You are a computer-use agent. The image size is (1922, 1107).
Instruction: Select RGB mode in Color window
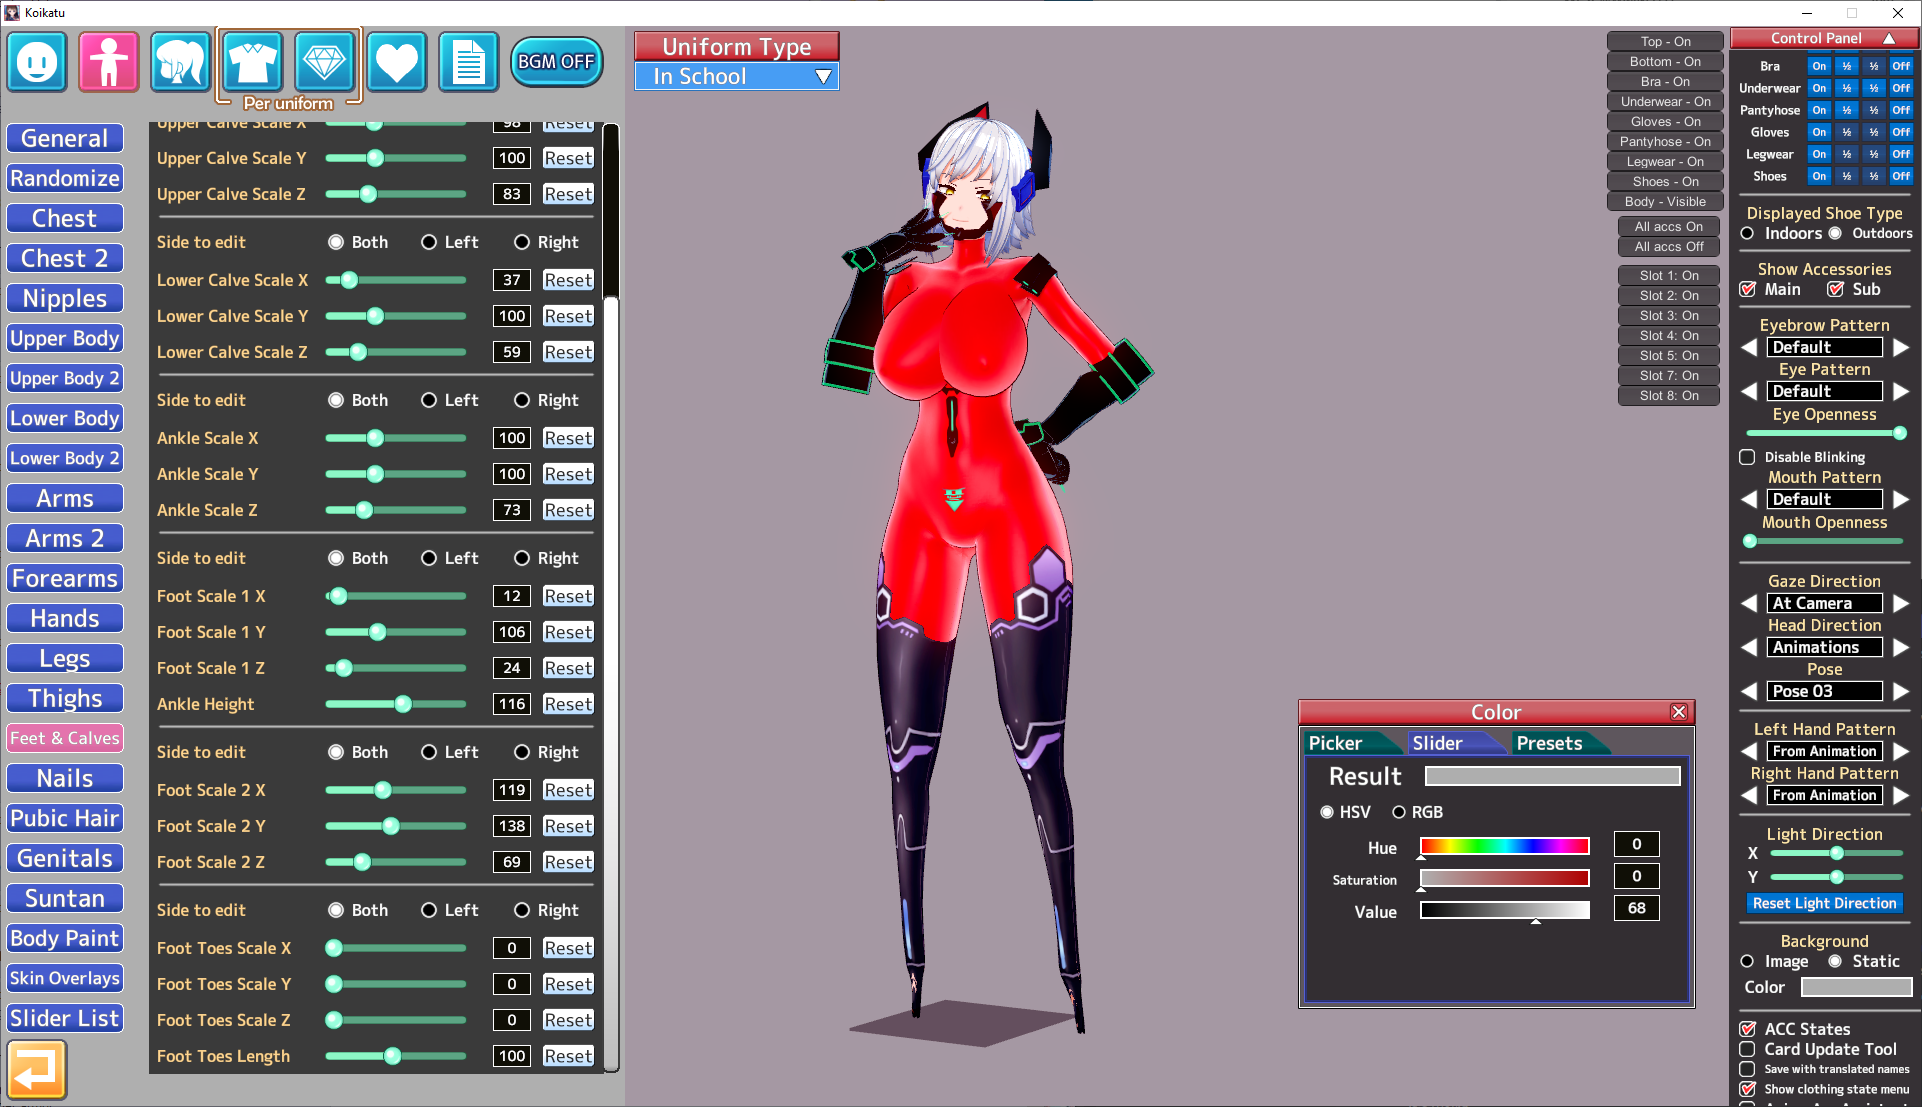coord(1399,812)
